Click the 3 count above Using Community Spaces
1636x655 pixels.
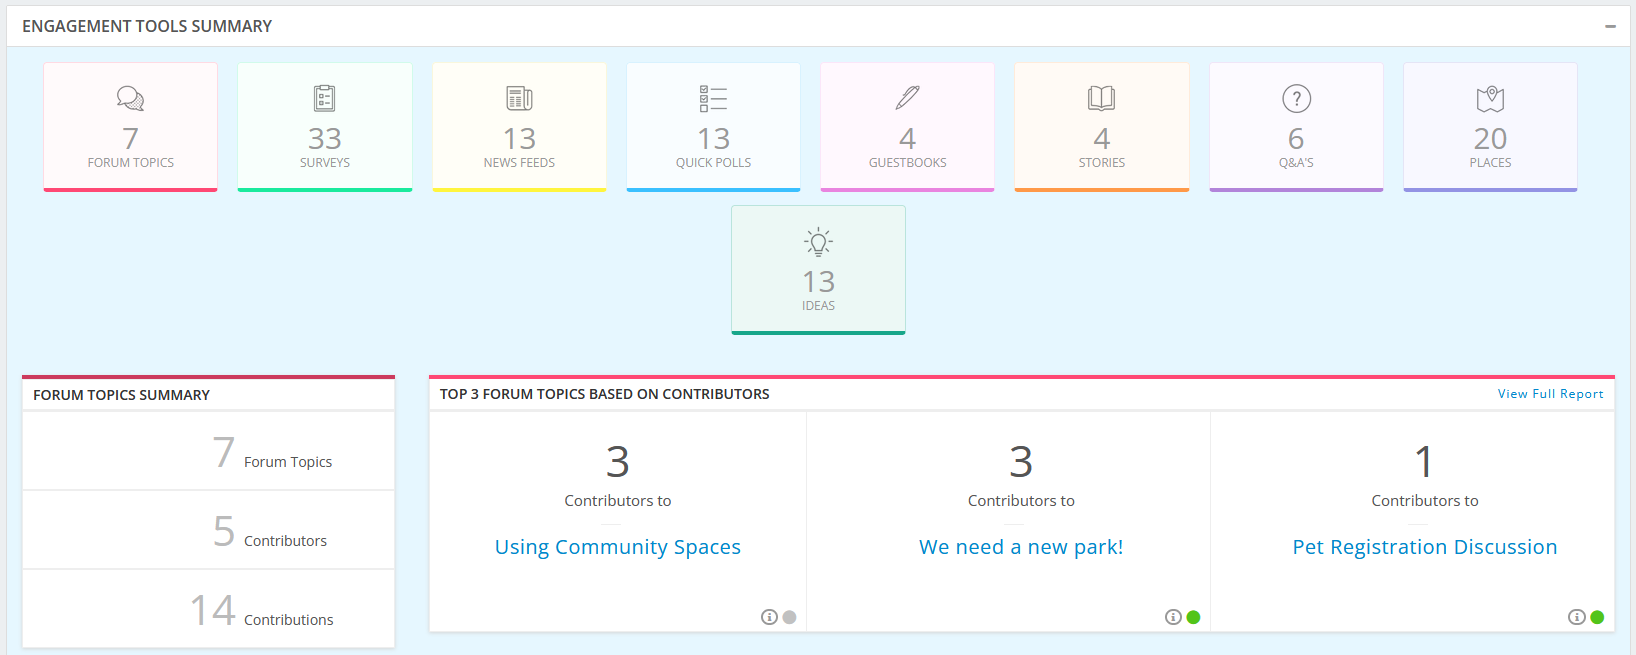coord(618,461)
